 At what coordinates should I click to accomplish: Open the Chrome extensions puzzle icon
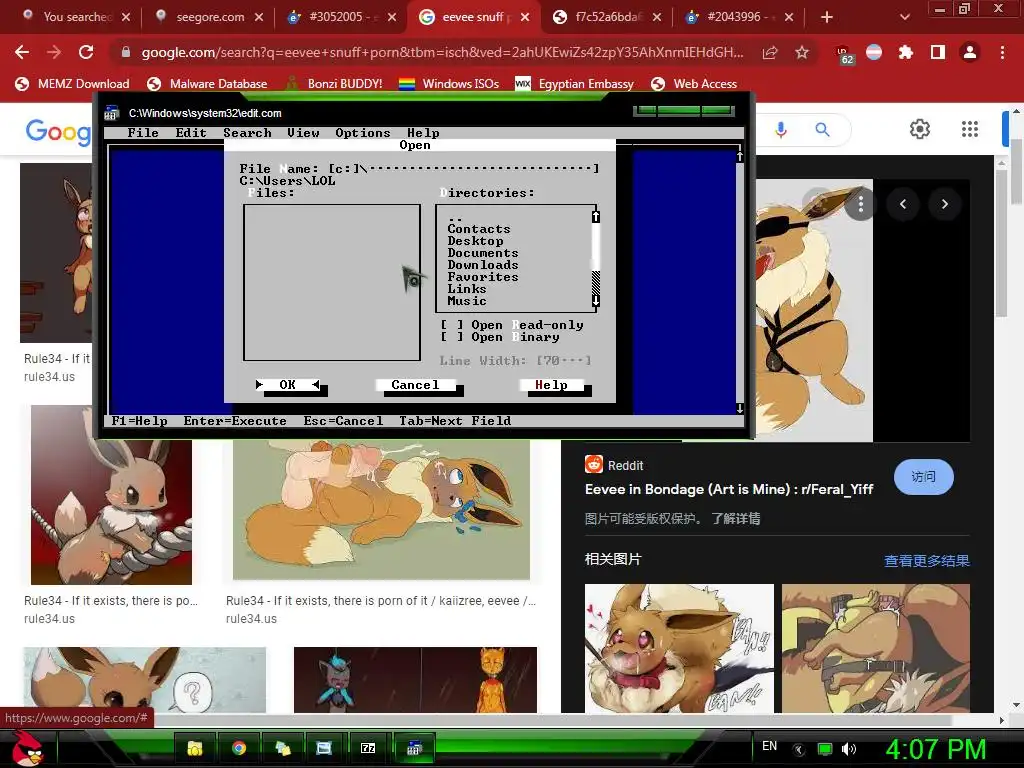(905, 52)
